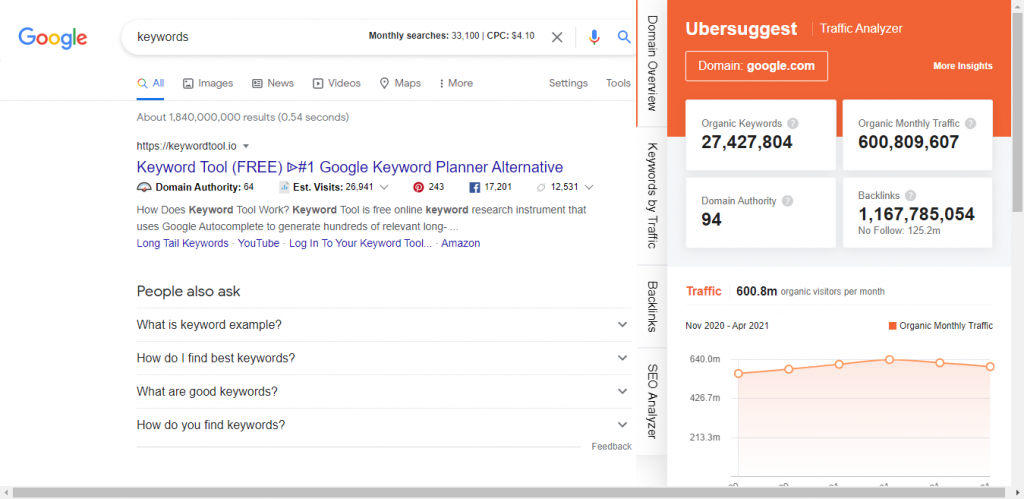Image resolution: width=1024 pixels, height=499 pixels.
Task: Click the blue search magnifier icon
Action: click(624, 37)
